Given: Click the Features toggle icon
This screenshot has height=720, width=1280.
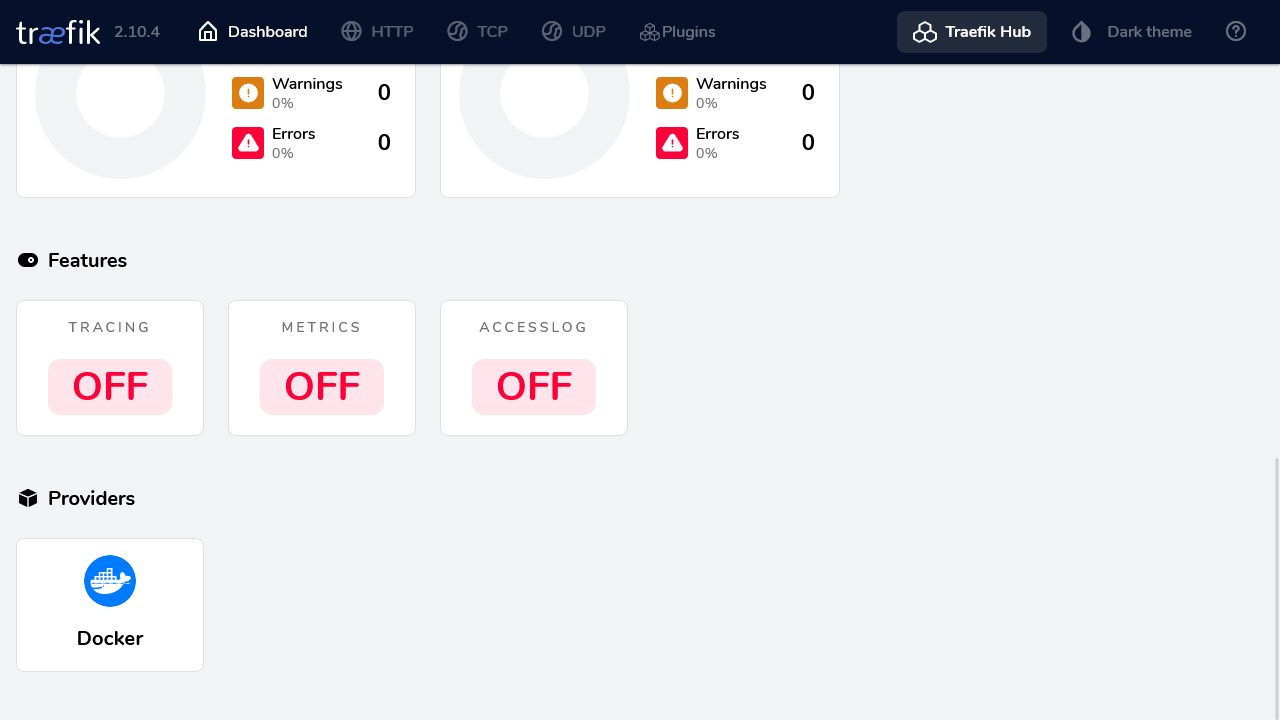Looking at the screenshot, I should 28,261.
